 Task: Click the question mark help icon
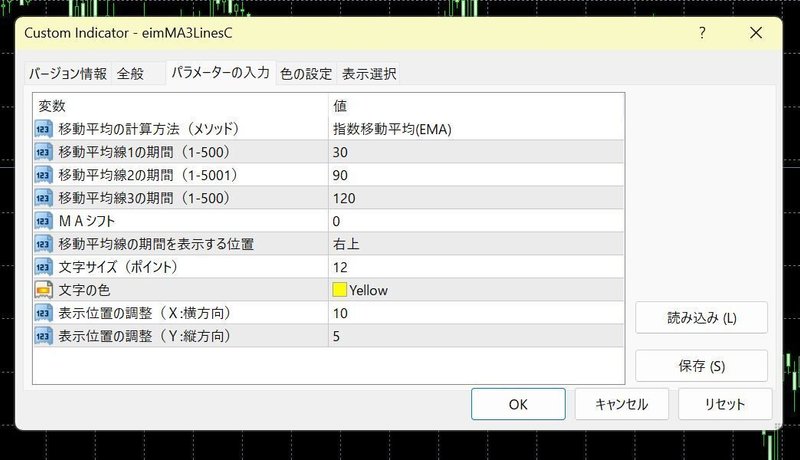[x=703, y=33]
